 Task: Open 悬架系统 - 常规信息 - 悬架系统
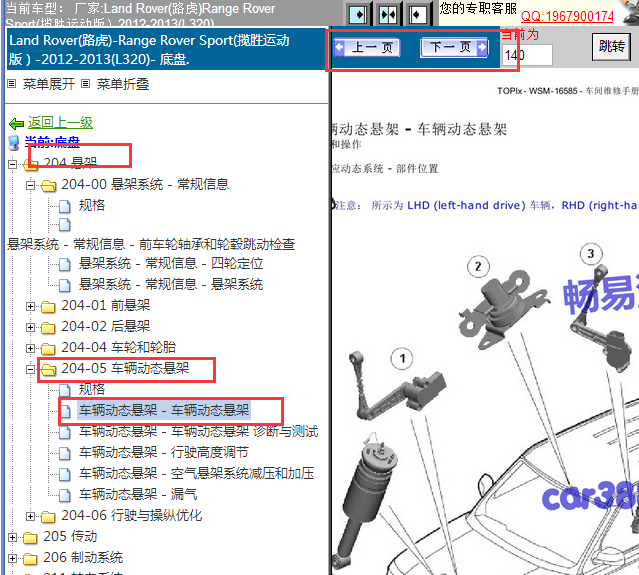tap(171, 284)
